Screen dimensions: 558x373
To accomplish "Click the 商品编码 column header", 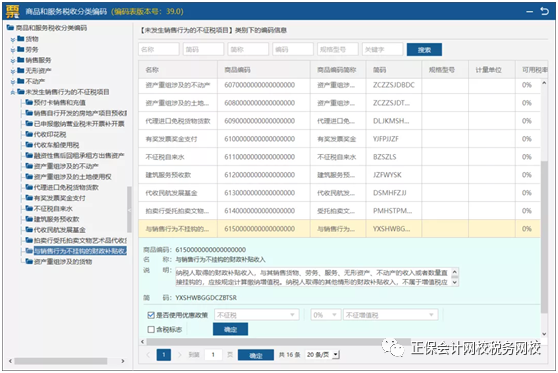I will (x=264, y=70).
